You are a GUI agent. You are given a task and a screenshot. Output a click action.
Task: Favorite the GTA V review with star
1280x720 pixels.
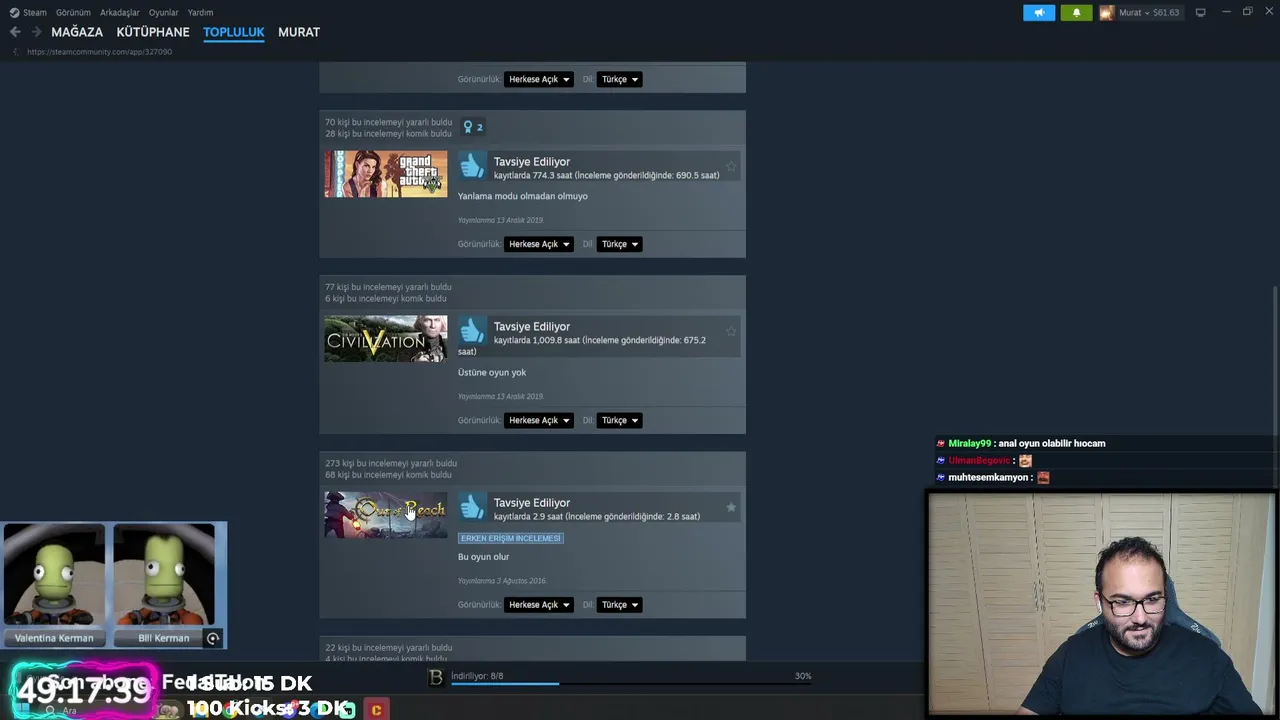731,167
